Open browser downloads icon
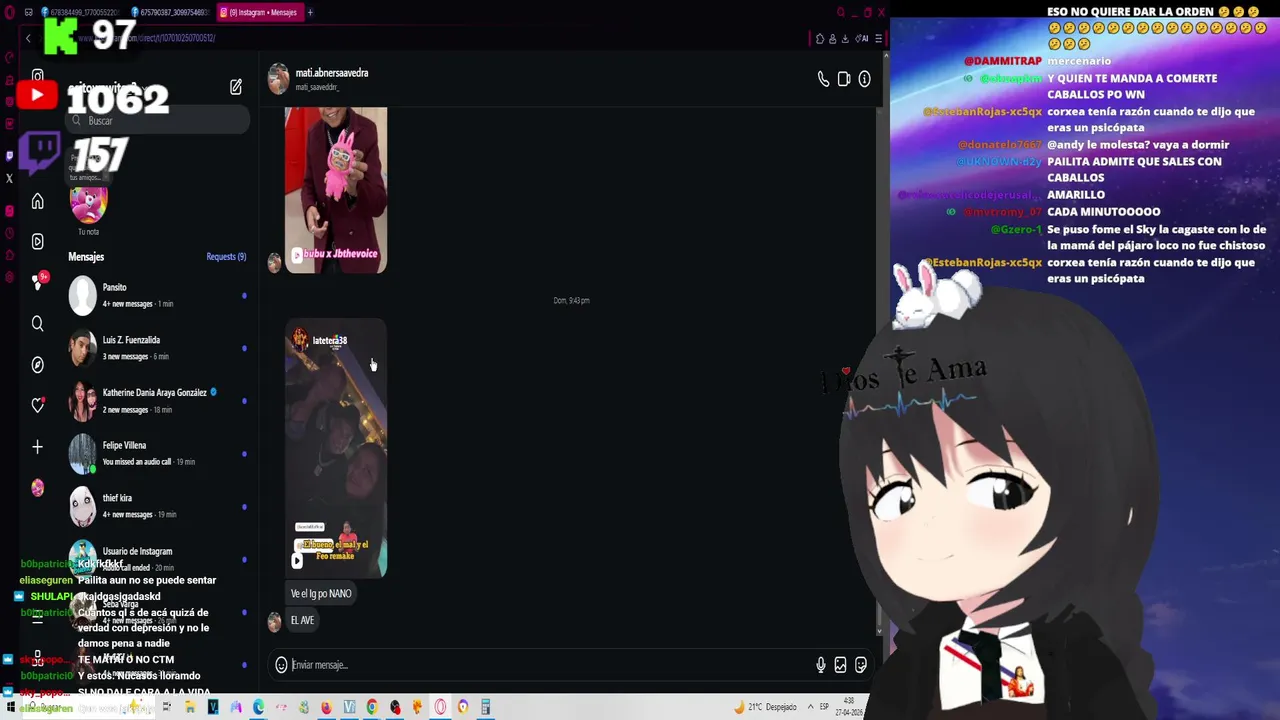Viewport: 1280px width, 720px height. pos(845,39)
